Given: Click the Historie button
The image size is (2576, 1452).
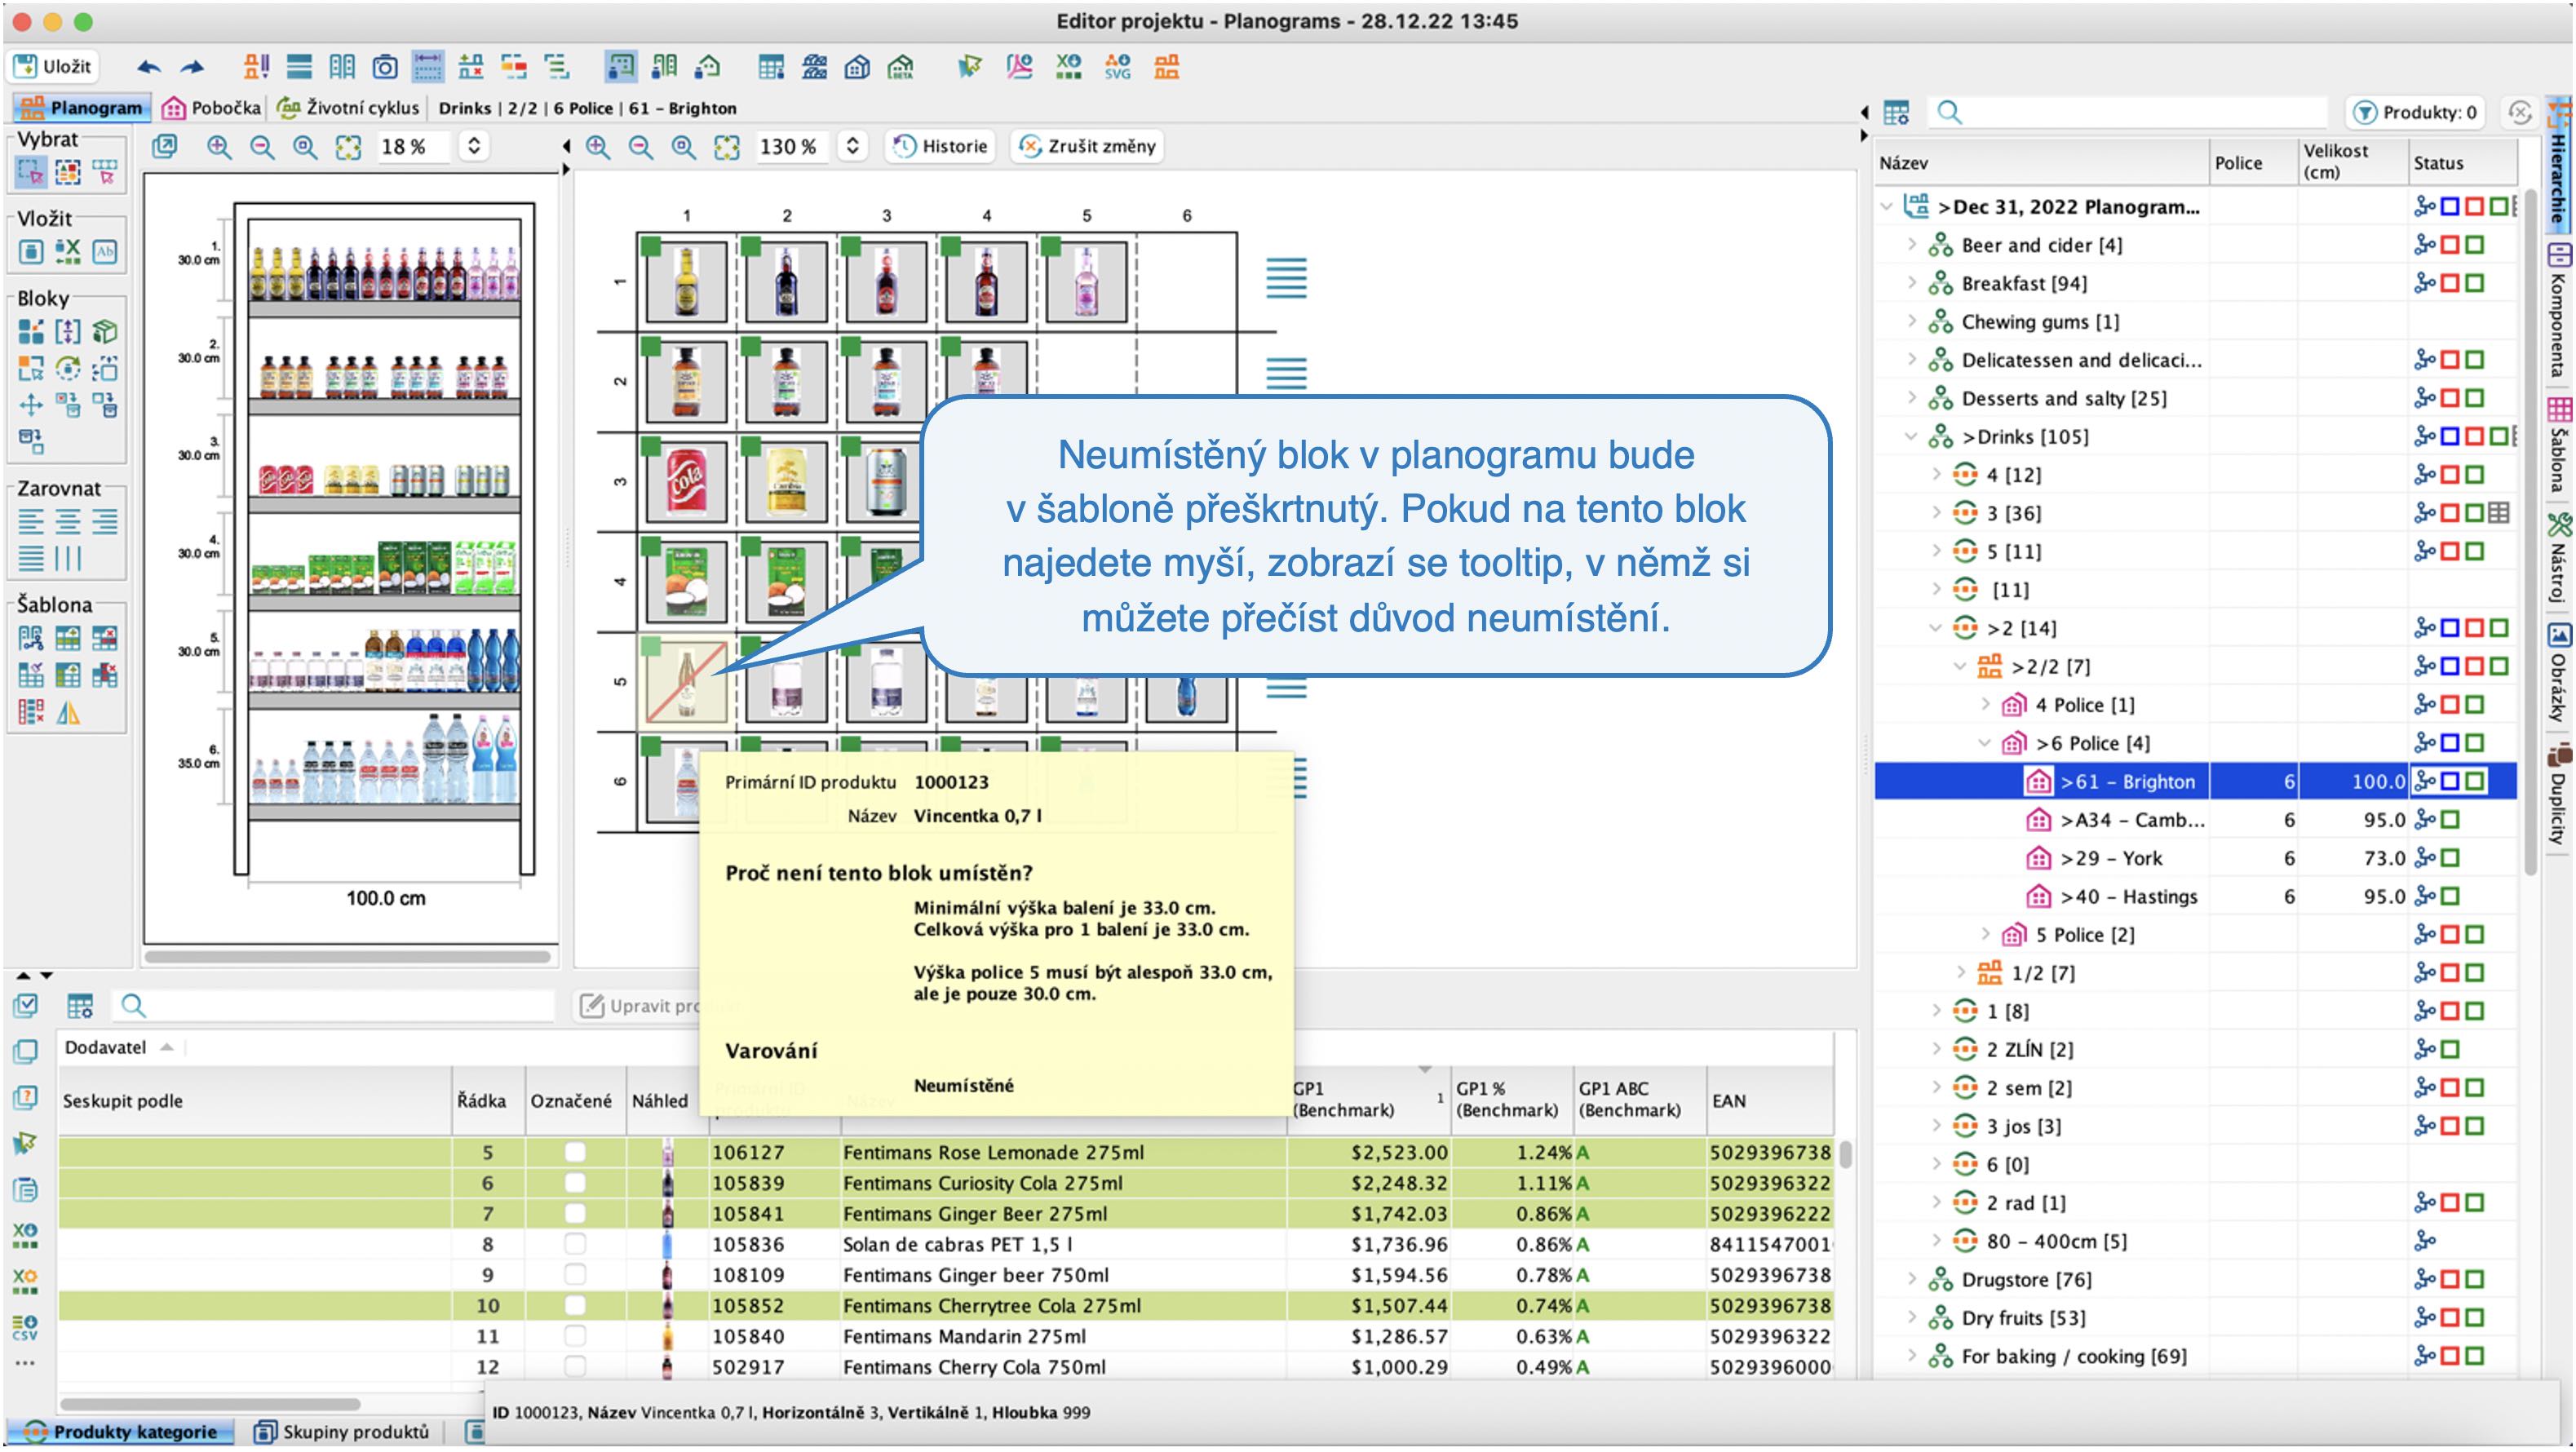Looking at the screenshot, I should point(940,146).
